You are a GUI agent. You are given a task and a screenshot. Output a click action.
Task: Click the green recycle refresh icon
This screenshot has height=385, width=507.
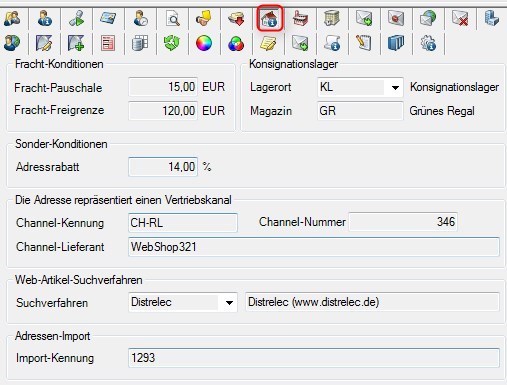coord(172,43)
